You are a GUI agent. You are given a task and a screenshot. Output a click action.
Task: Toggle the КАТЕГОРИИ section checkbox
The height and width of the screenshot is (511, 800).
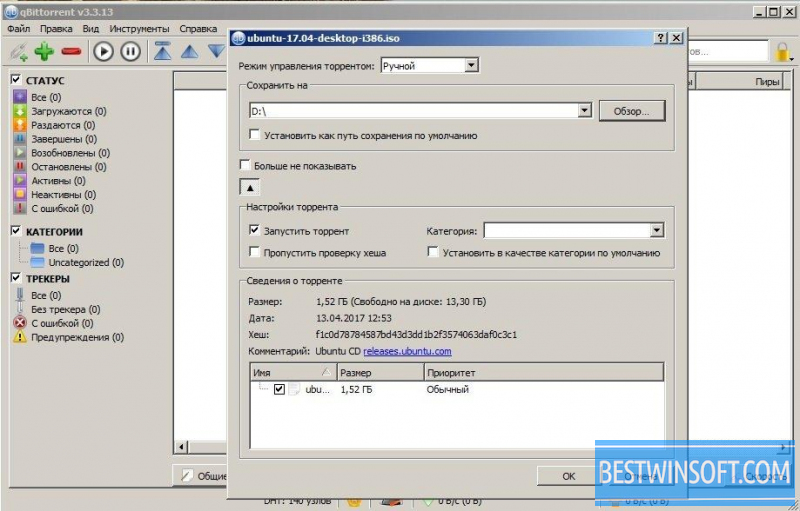pyautogui.click(x=16, y=231)
